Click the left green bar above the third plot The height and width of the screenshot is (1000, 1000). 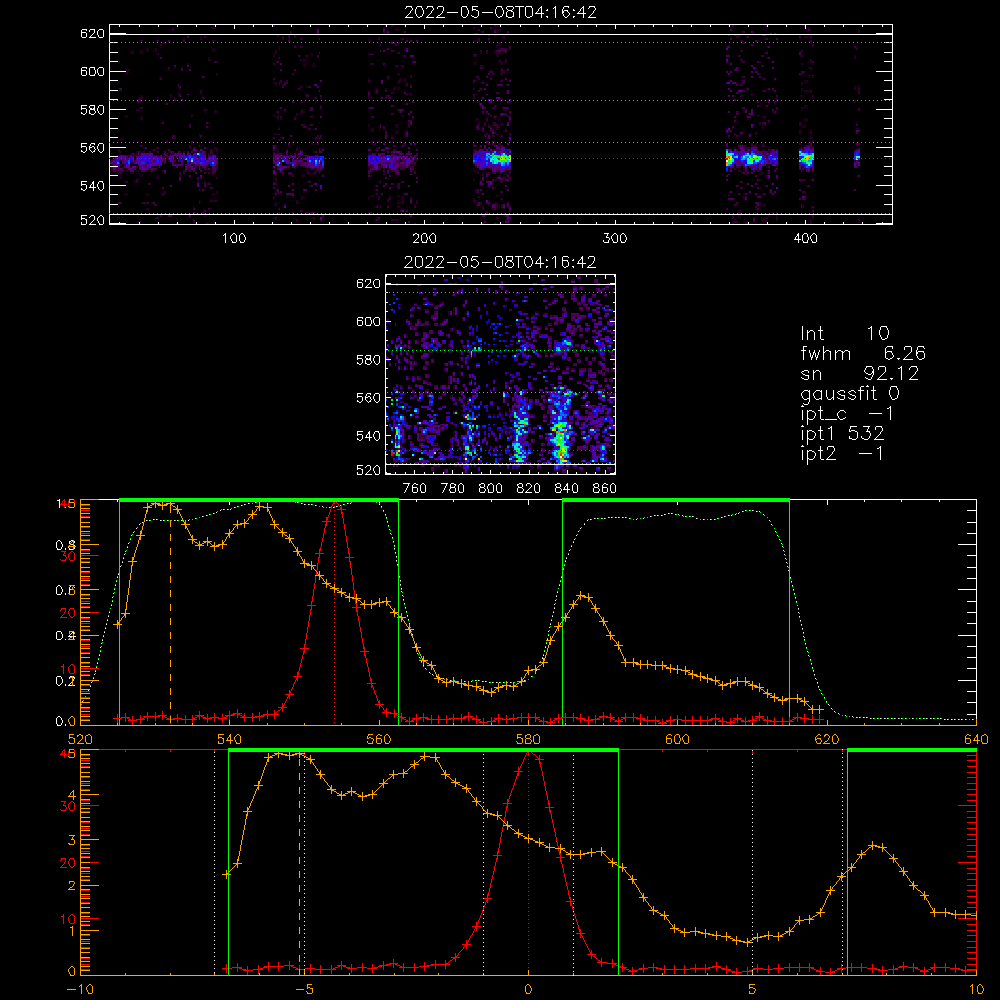[x=259, y=501]
